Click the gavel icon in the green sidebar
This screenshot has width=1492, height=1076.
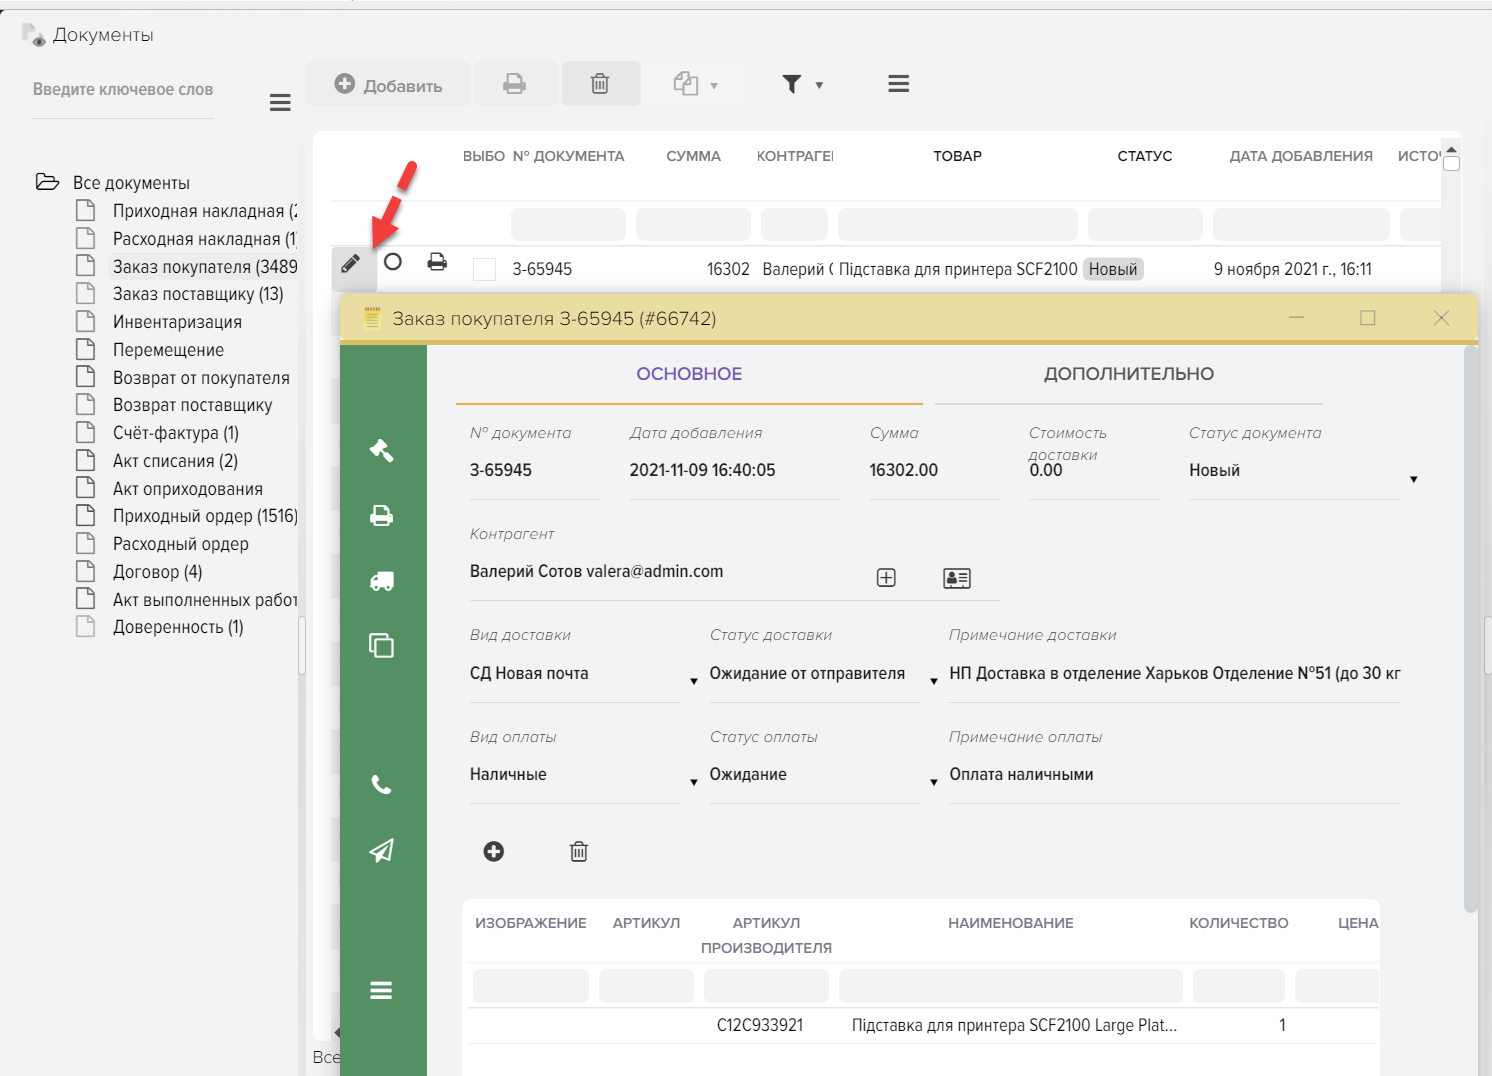(x=381, y=451)
